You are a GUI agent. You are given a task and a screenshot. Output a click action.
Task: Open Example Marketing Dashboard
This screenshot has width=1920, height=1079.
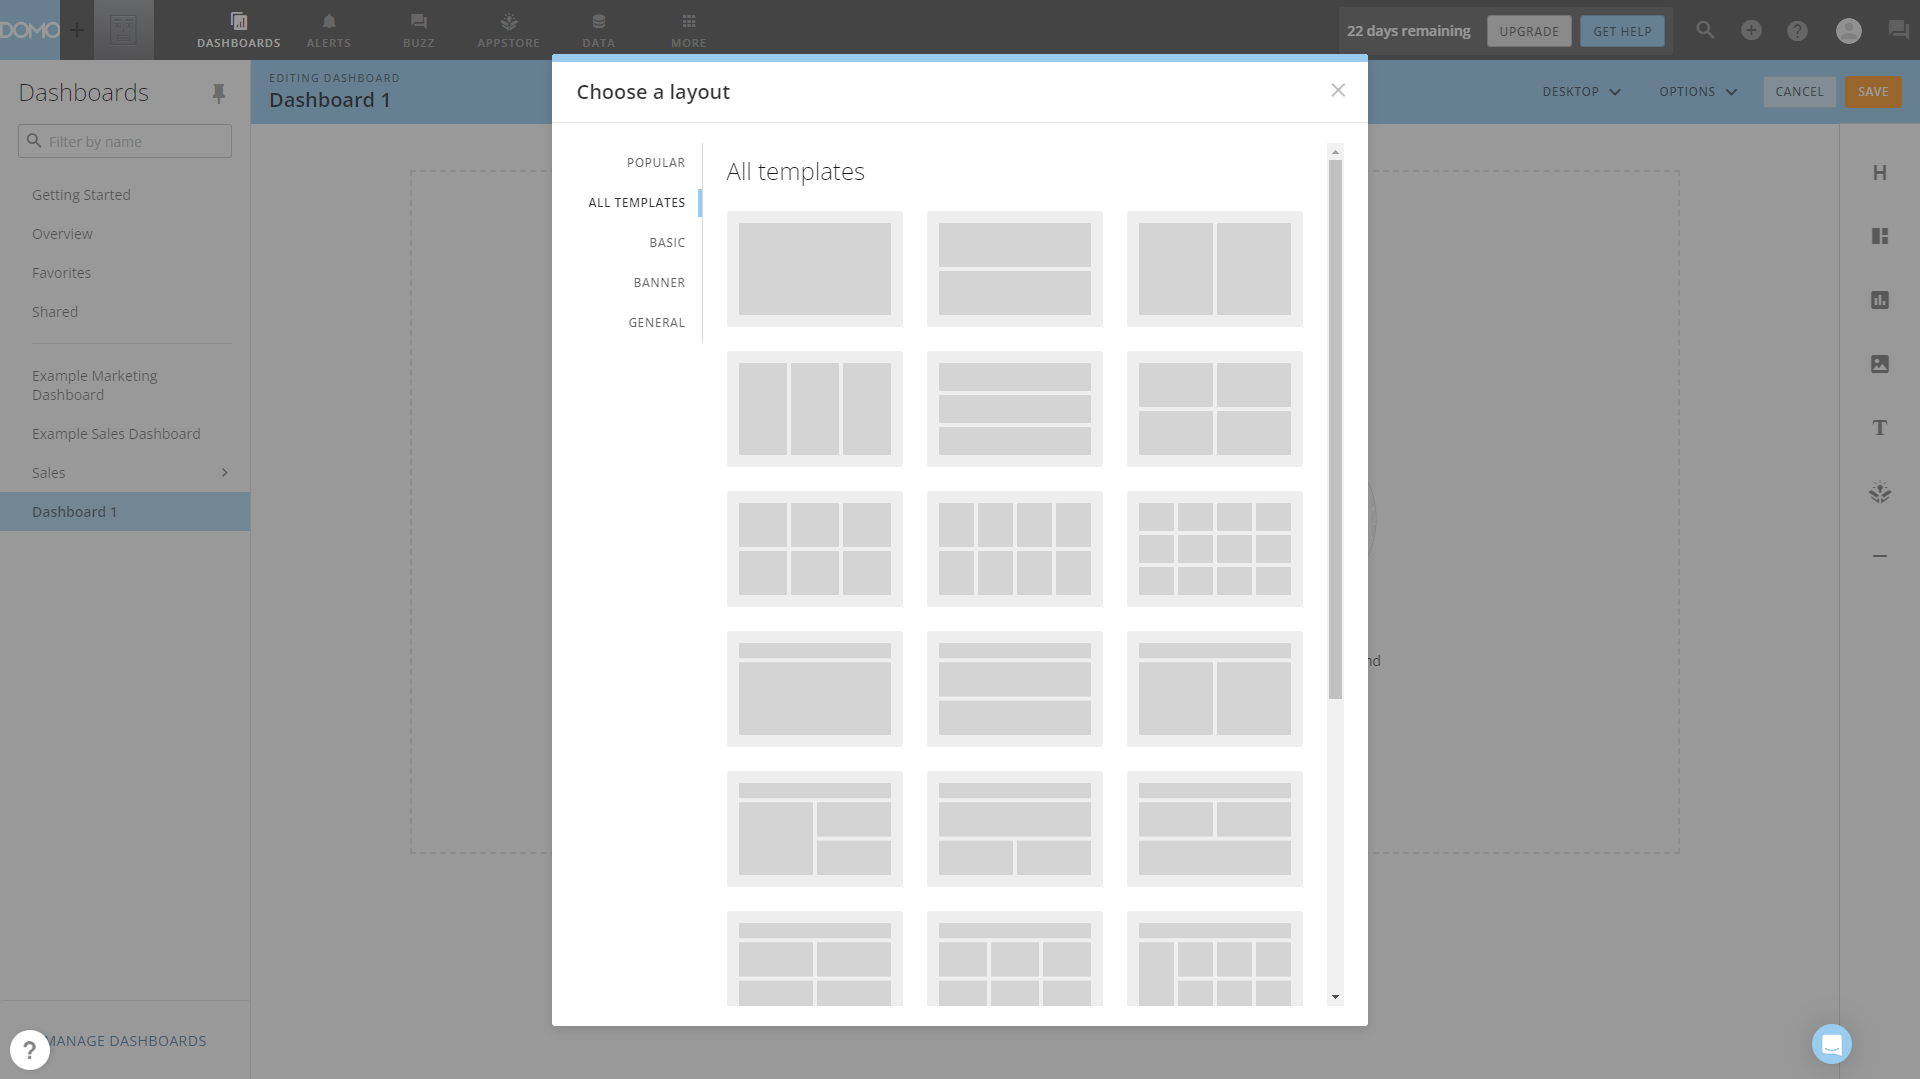(x=95, y=385)
